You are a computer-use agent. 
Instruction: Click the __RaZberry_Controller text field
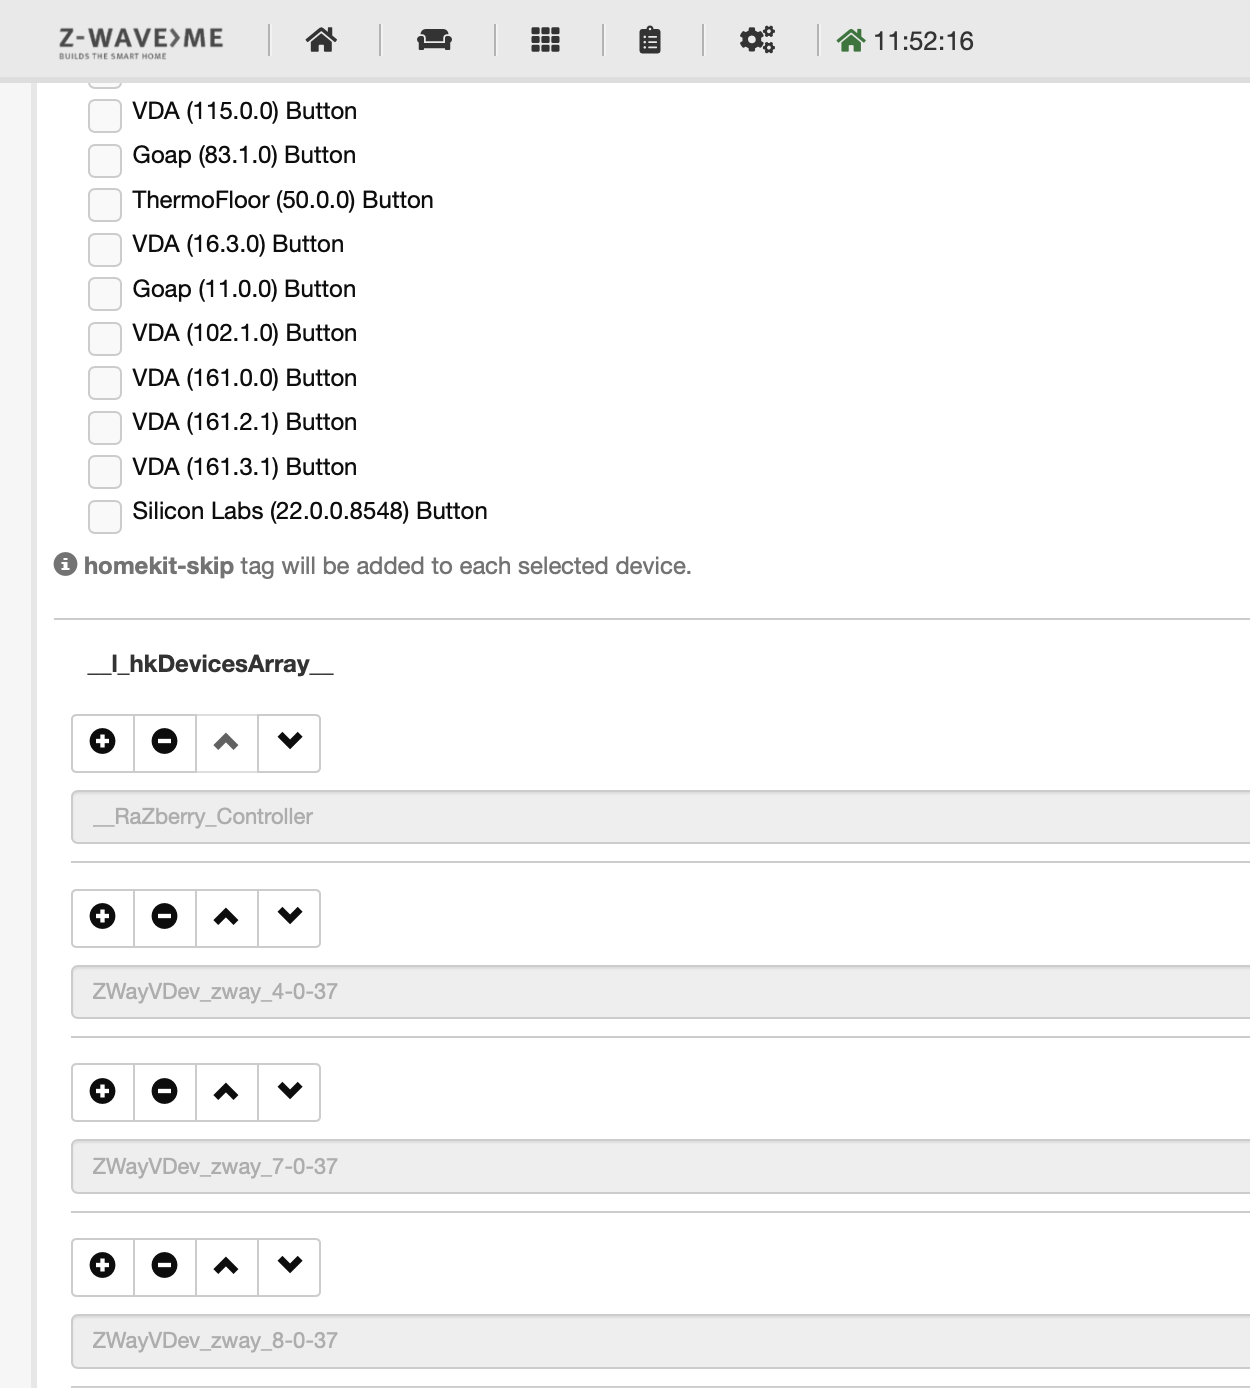coord(661,817)
